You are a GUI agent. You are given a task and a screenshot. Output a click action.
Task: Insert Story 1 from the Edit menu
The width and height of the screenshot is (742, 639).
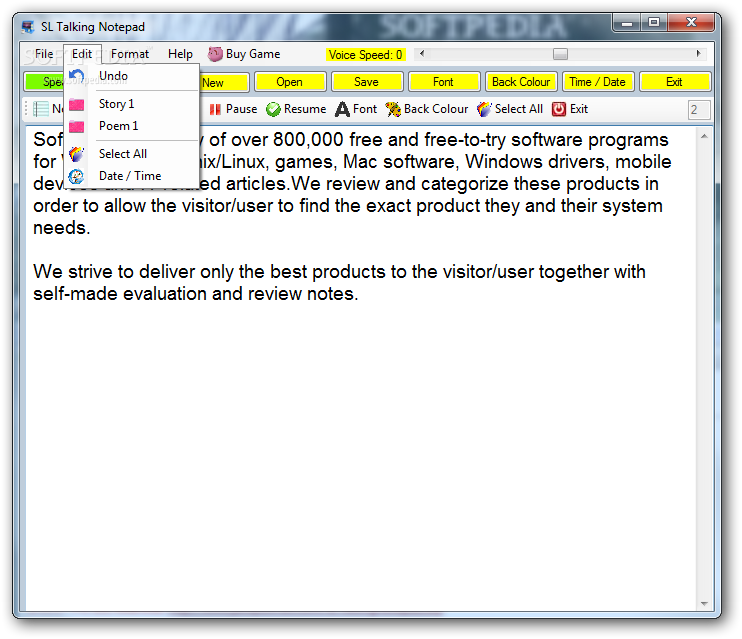click(131, 104)
